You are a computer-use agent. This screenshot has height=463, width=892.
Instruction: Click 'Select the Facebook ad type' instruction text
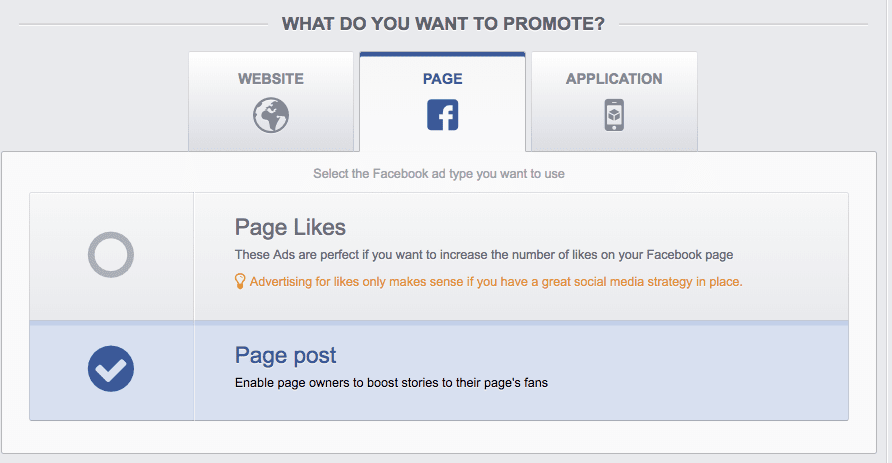(439, 174)
